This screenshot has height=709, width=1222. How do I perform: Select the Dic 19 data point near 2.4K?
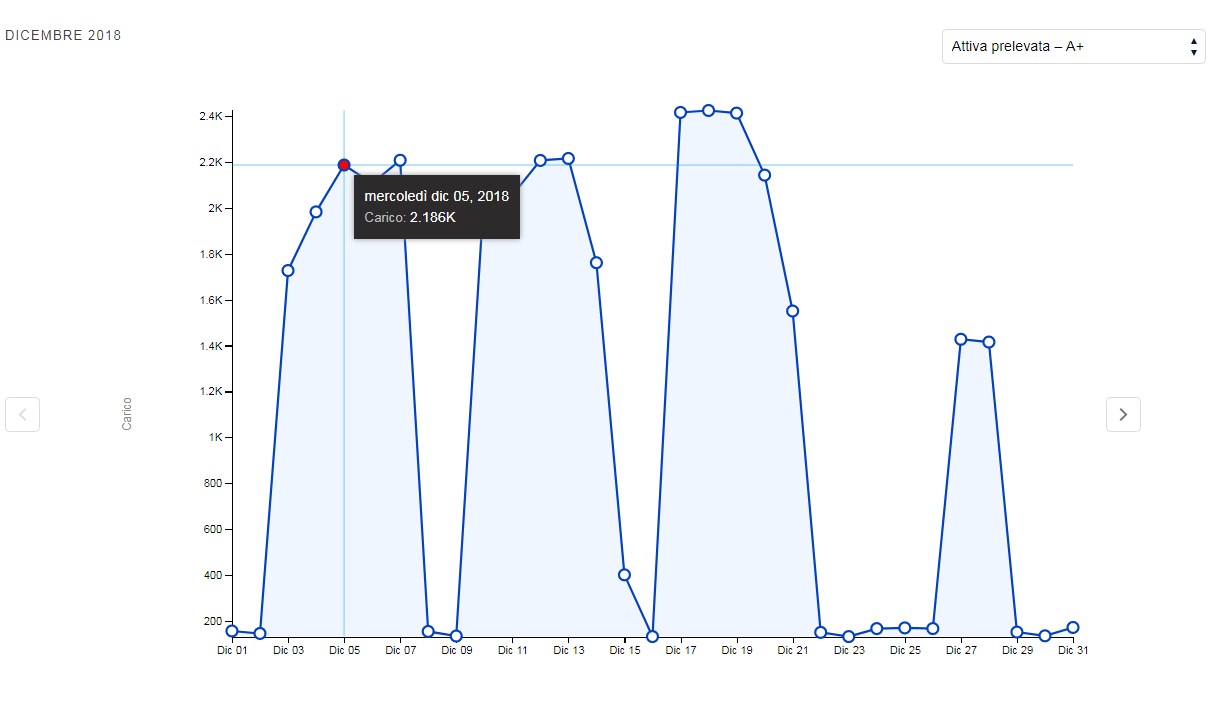tap(736, 113)
